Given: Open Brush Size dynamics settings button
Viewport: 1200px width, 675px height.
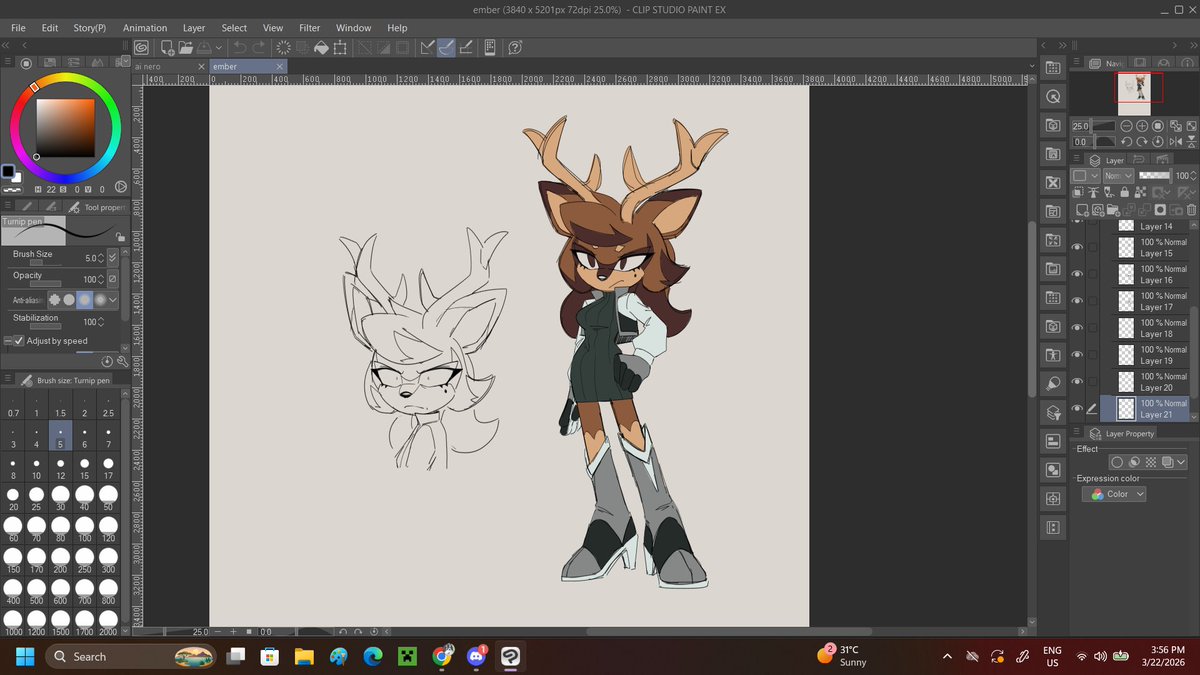Looking at the screenshot, I should pos(112,258).
